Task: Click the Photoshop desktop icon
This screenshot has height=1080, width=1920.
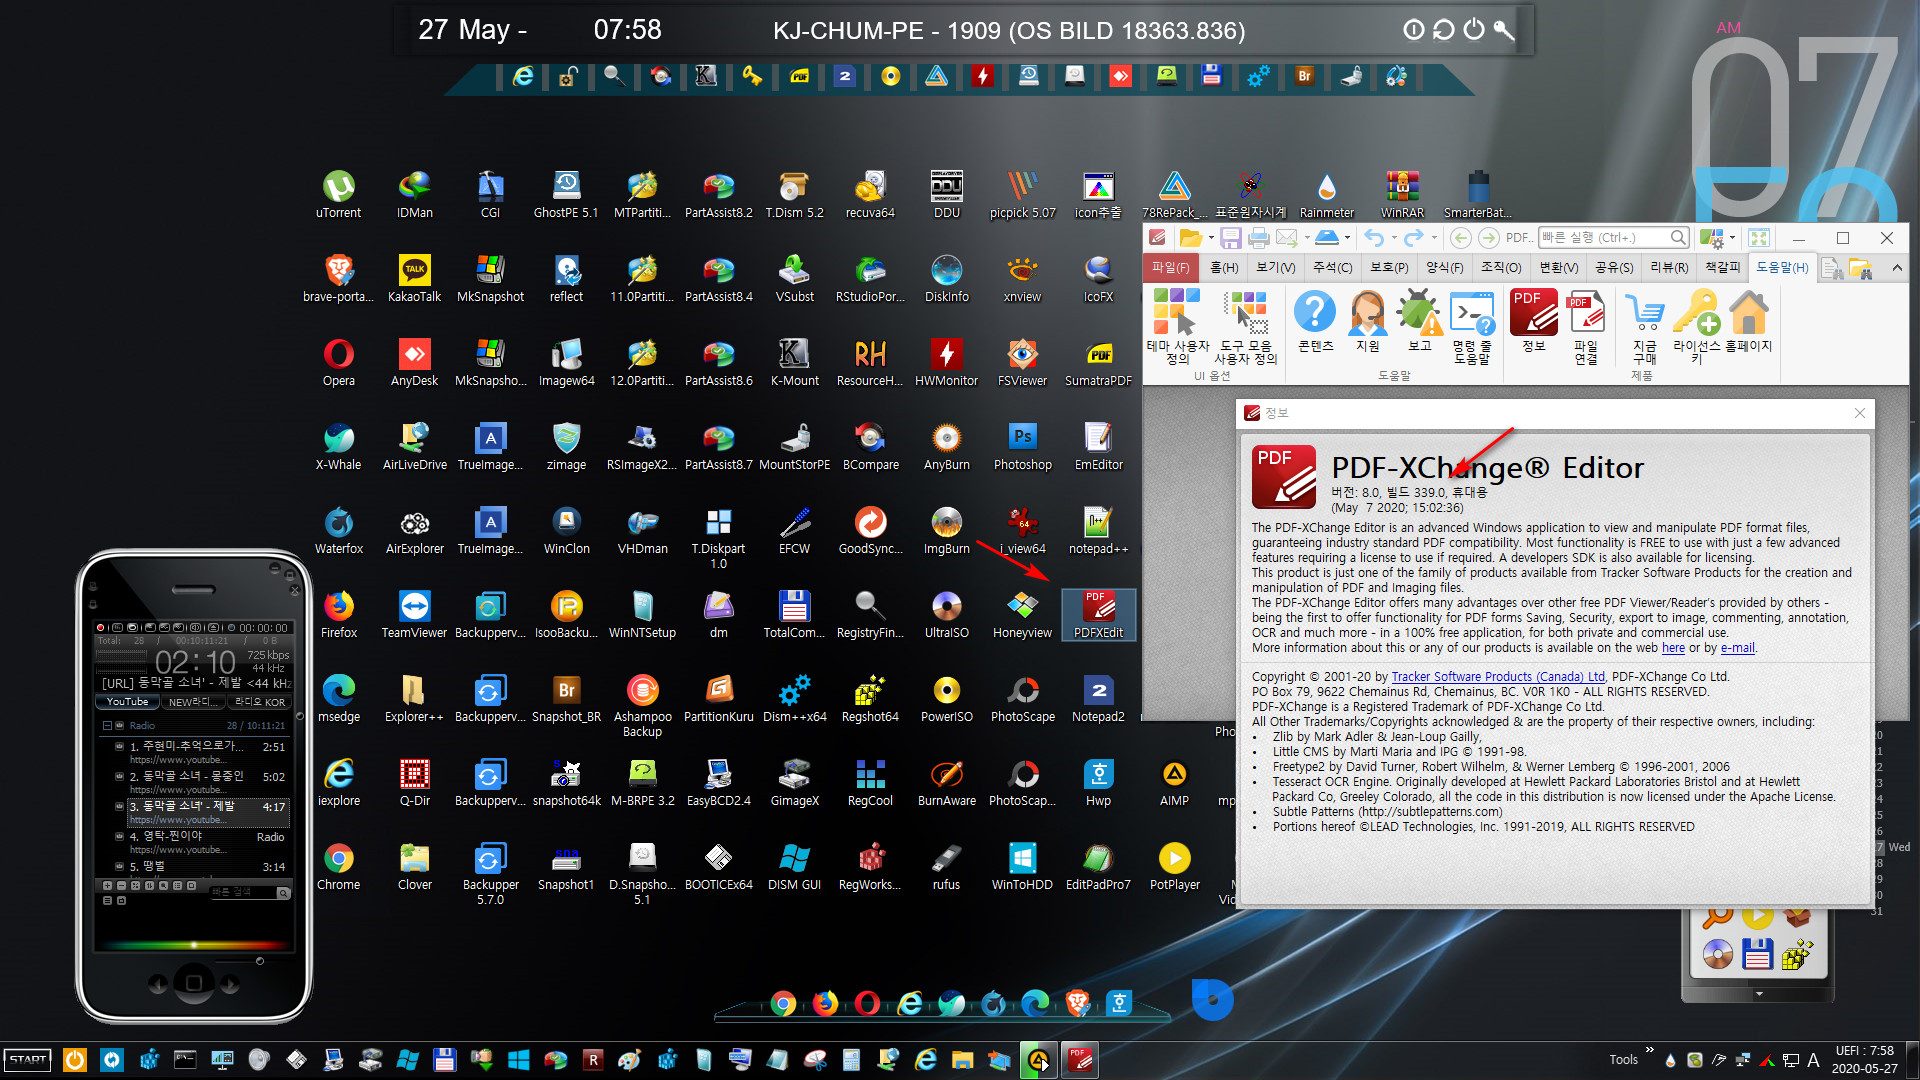Action: 1022,446
